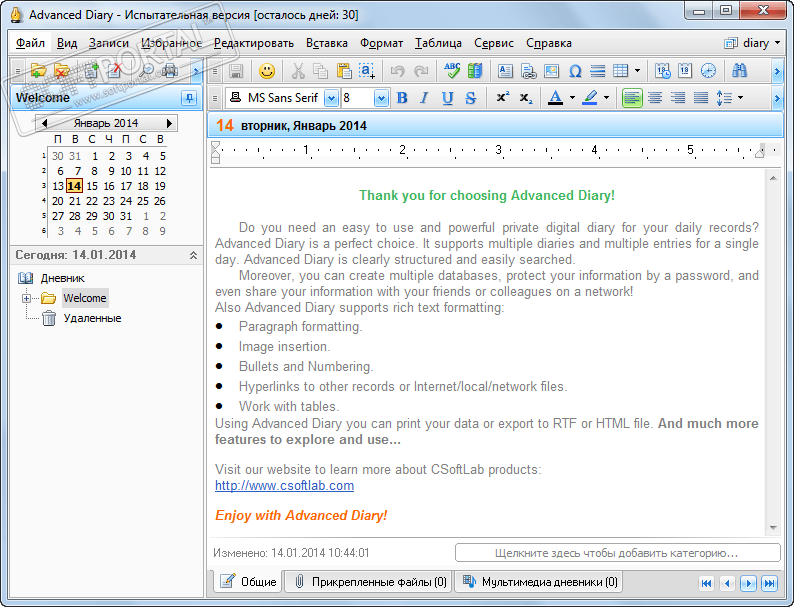Insert a table grid icon
This screenshot has height=607, width=794.
[x=620, y=71]
